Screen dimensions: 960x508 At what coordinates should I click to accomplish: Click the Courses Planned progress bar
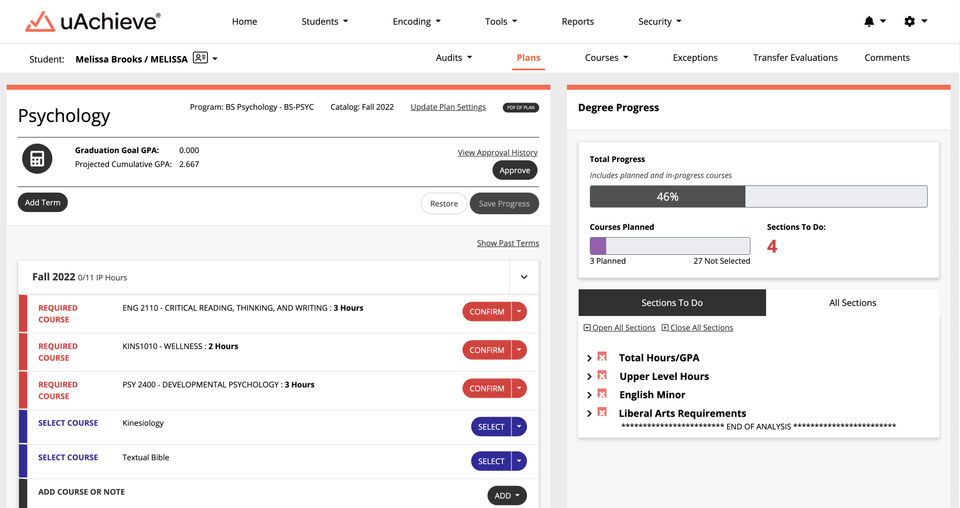[x=670, y=246]
